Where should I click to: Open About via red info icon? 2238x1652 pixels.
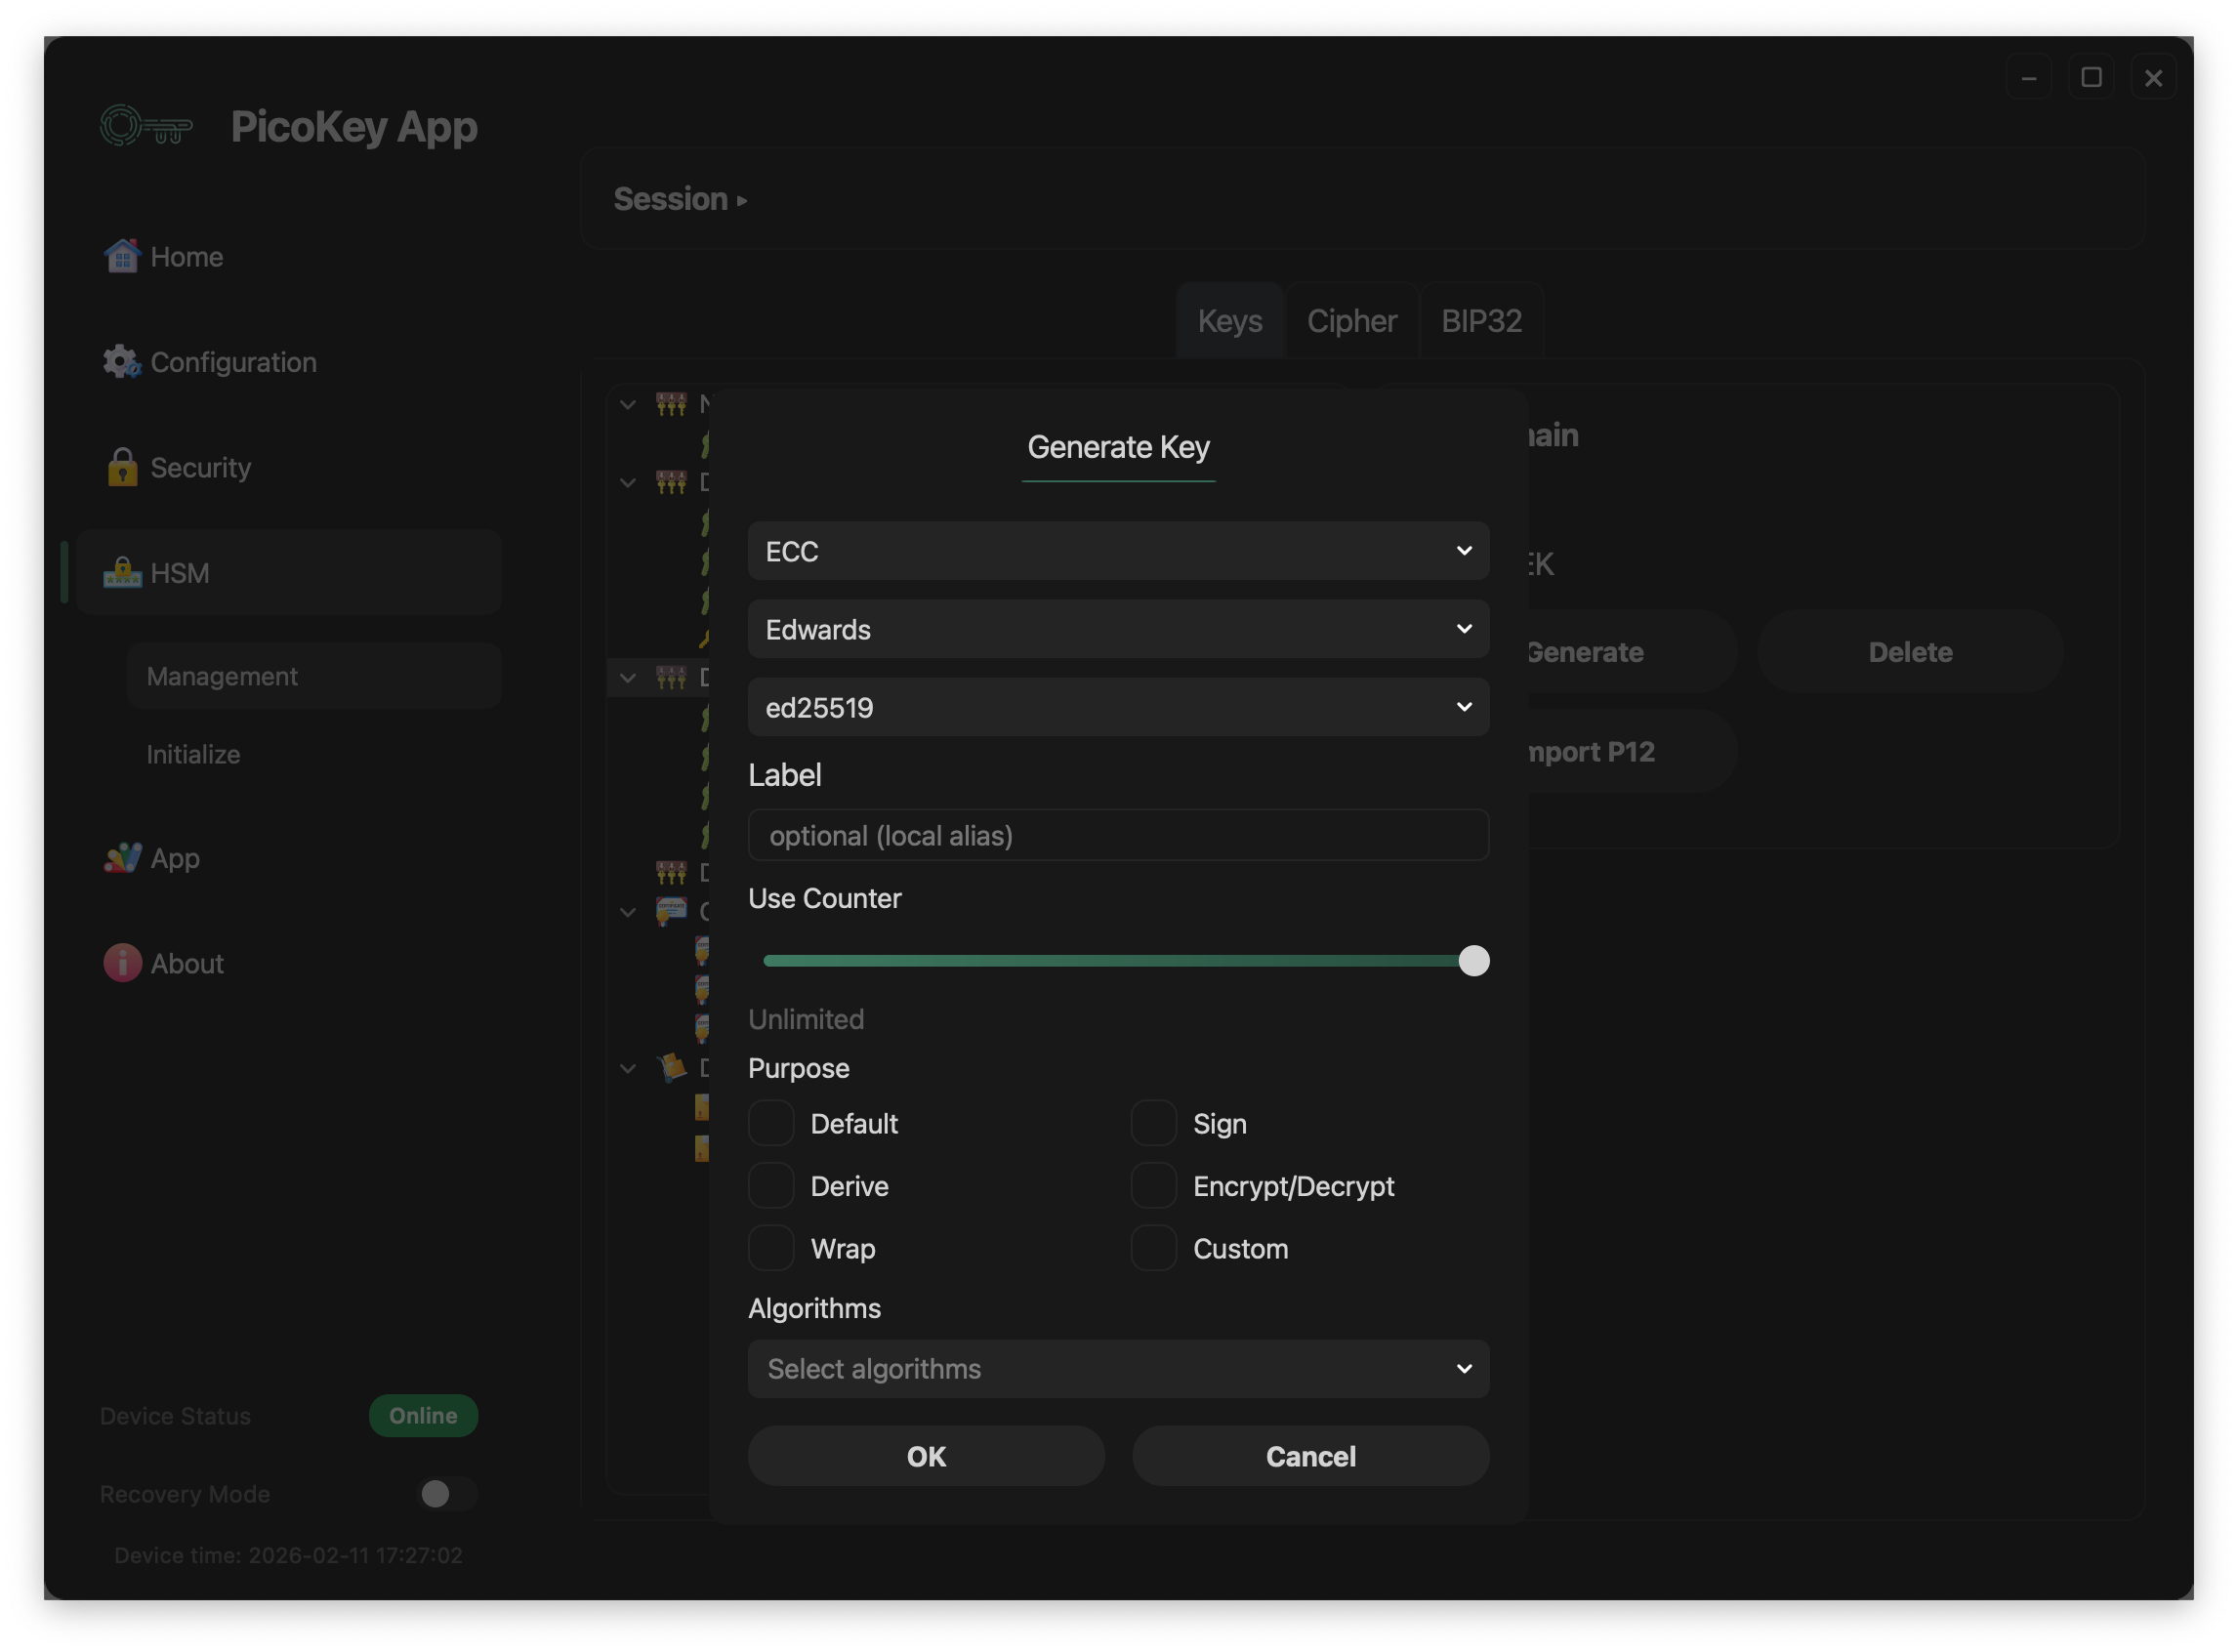[122, 963]
